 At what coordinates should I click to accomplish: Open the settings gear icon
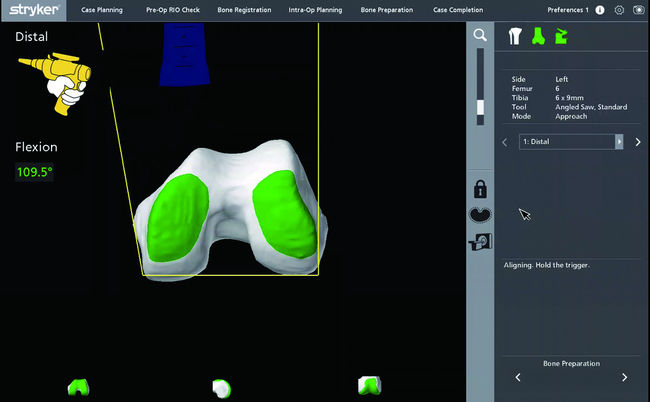coord(619,10)
